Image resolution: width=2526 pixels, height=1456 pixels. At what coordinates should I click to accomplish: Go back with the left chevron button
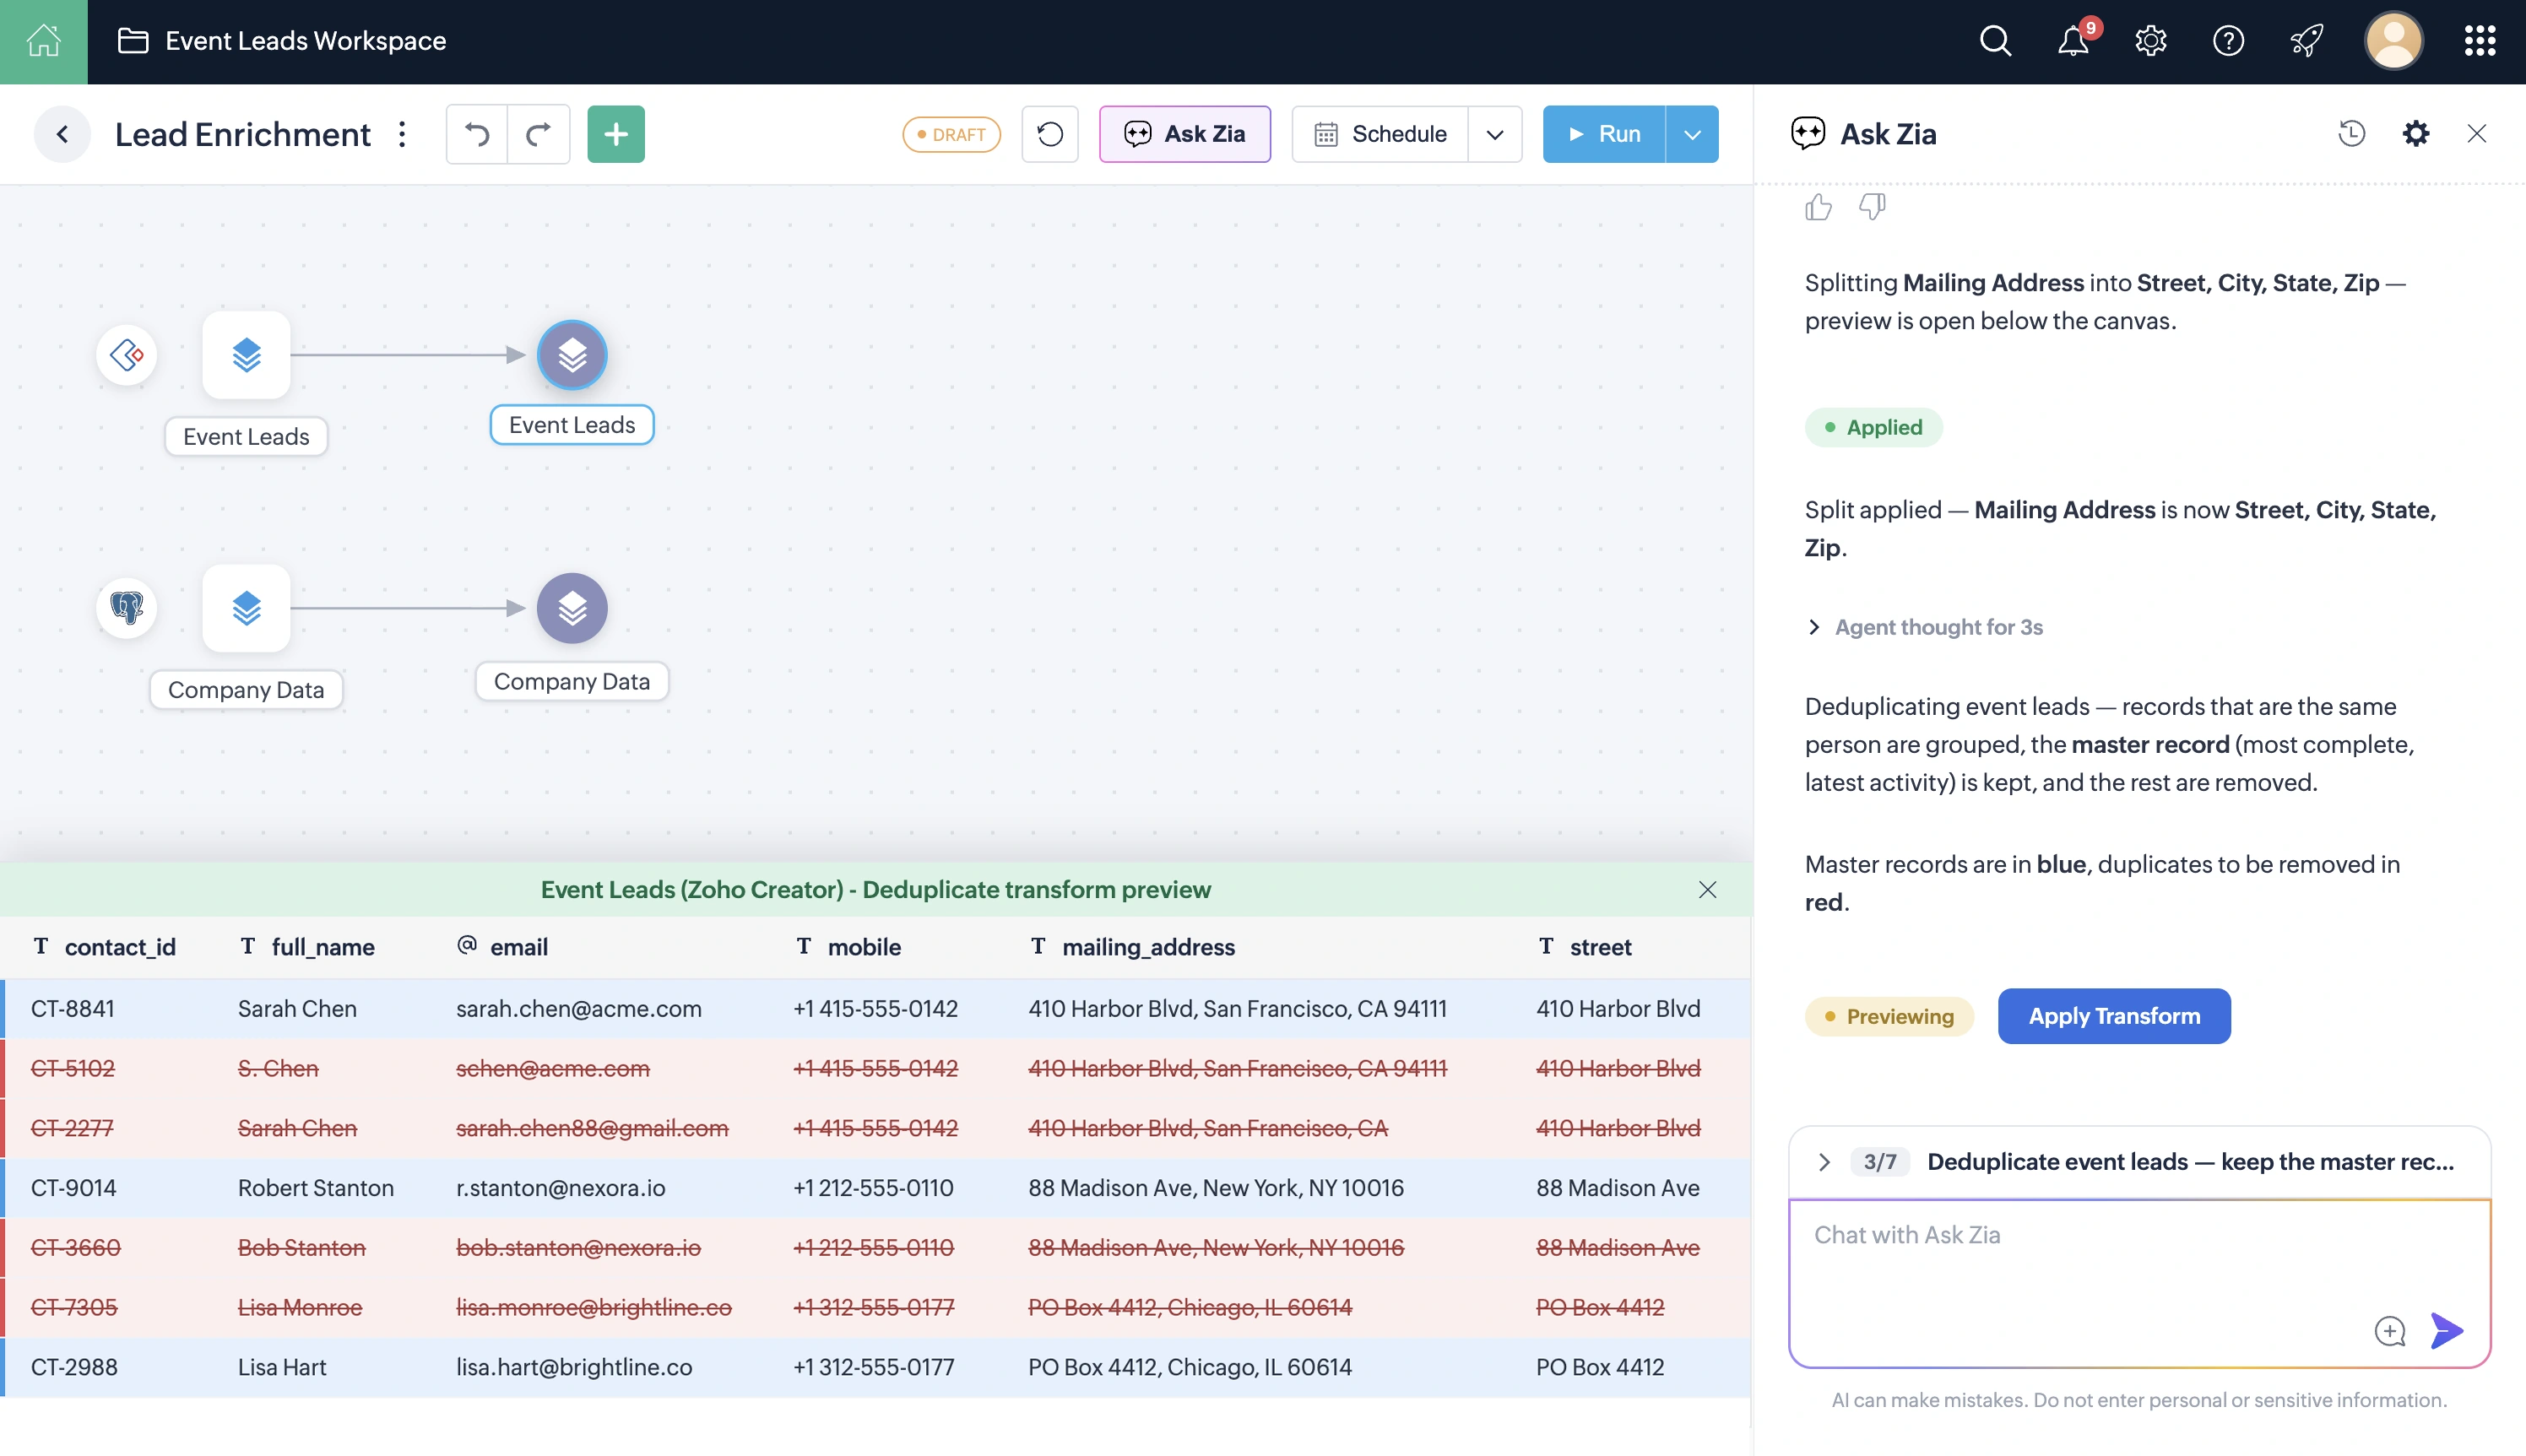pos(62,134)
